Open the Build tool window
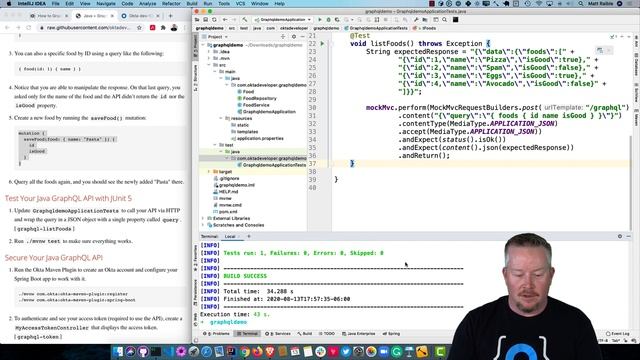640x360 pixels. coord(304,334)
